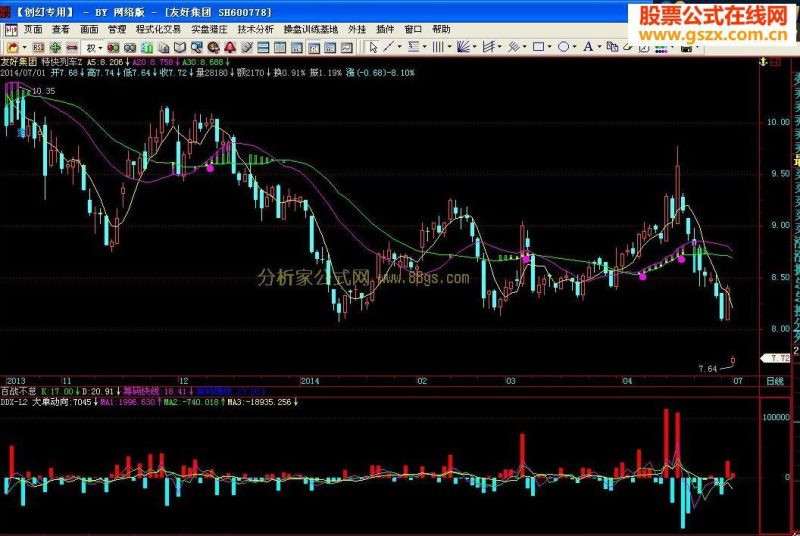Click the green number-one toolbar icon

click(x=147, y=48)
